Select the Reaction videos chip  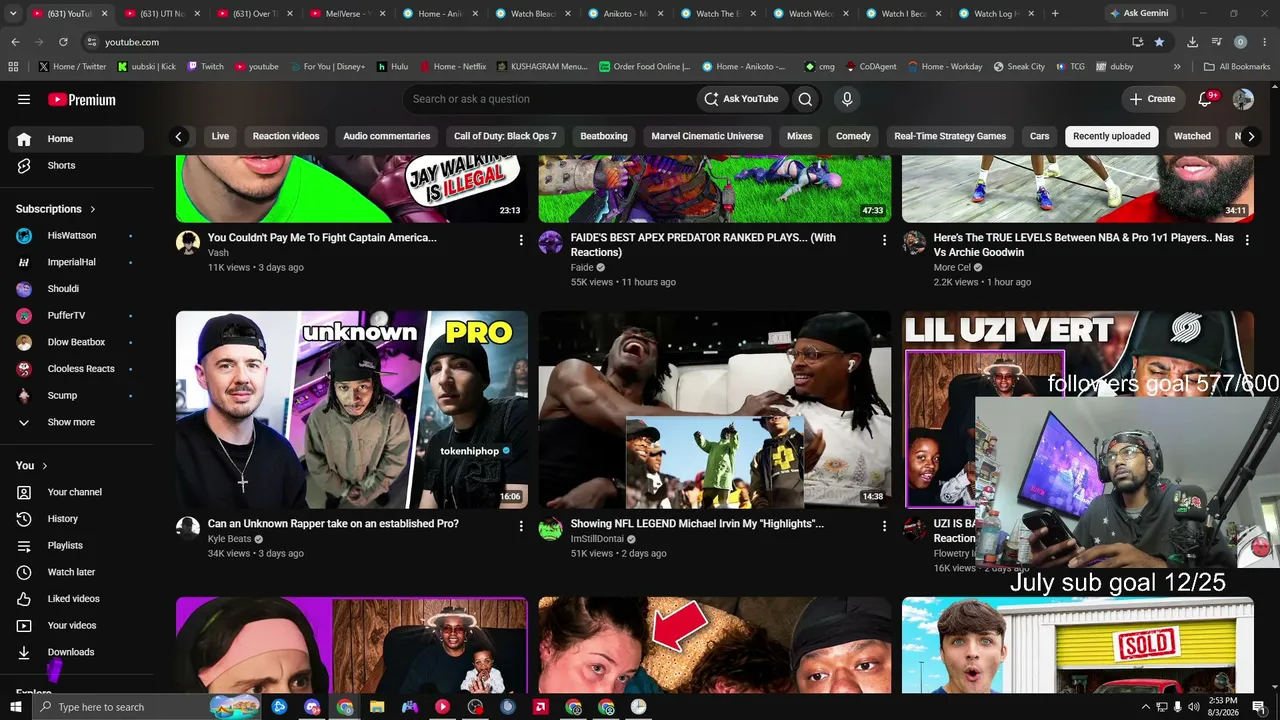[286, 136]
